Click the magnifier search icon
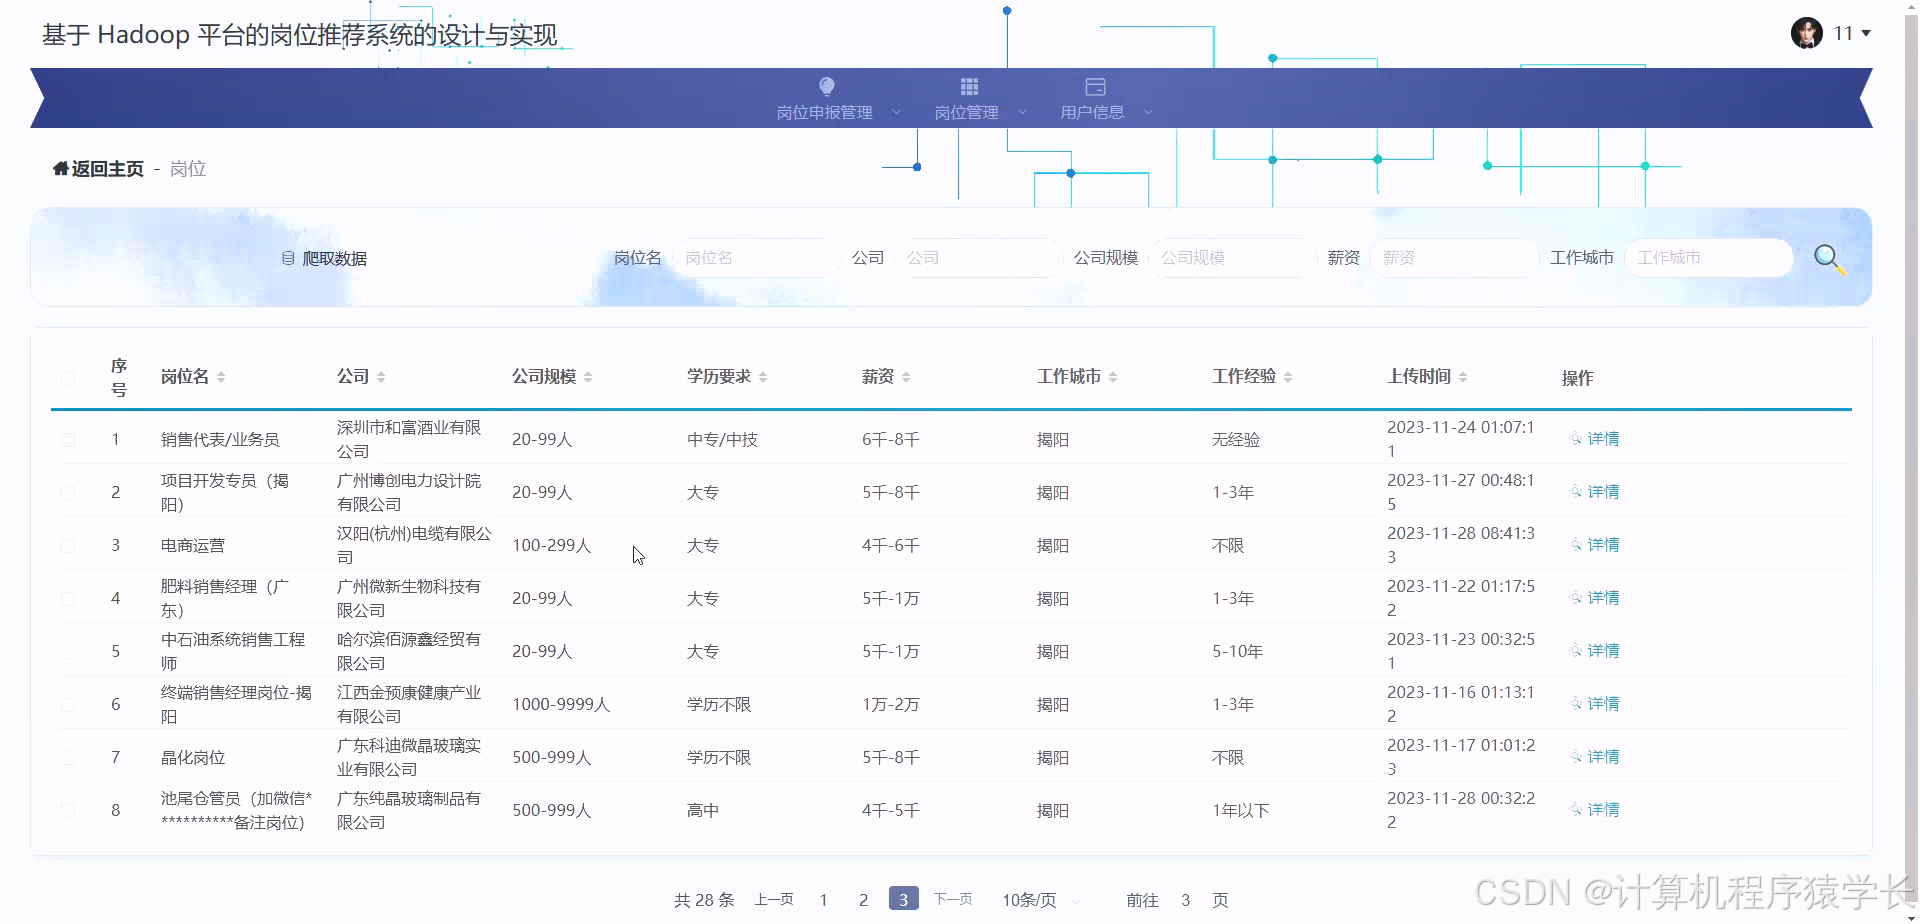The height and width of the screenshot is (924, 1920). pyautogui.click(x=1829, y=259)
